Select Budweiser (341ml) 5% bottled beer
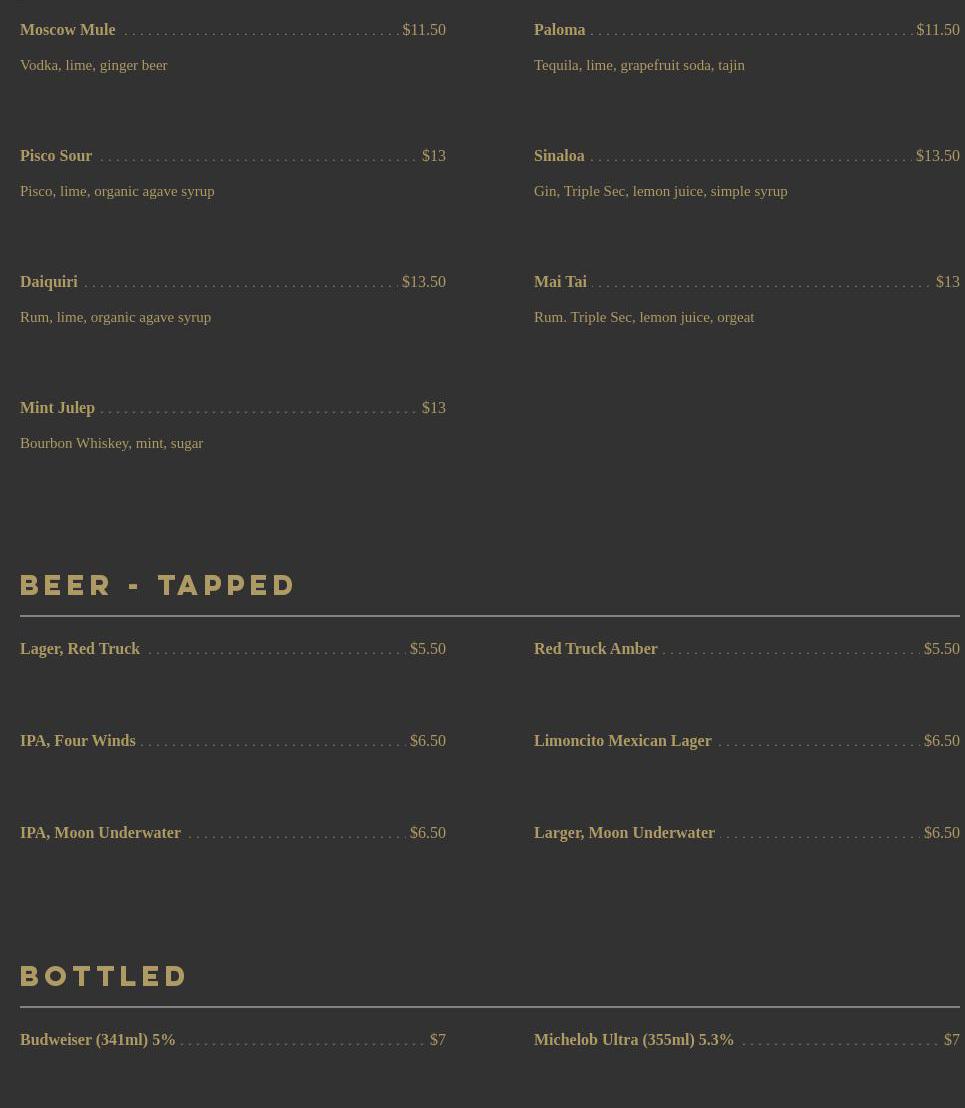965x1108 pixels. pos(98,1040)
